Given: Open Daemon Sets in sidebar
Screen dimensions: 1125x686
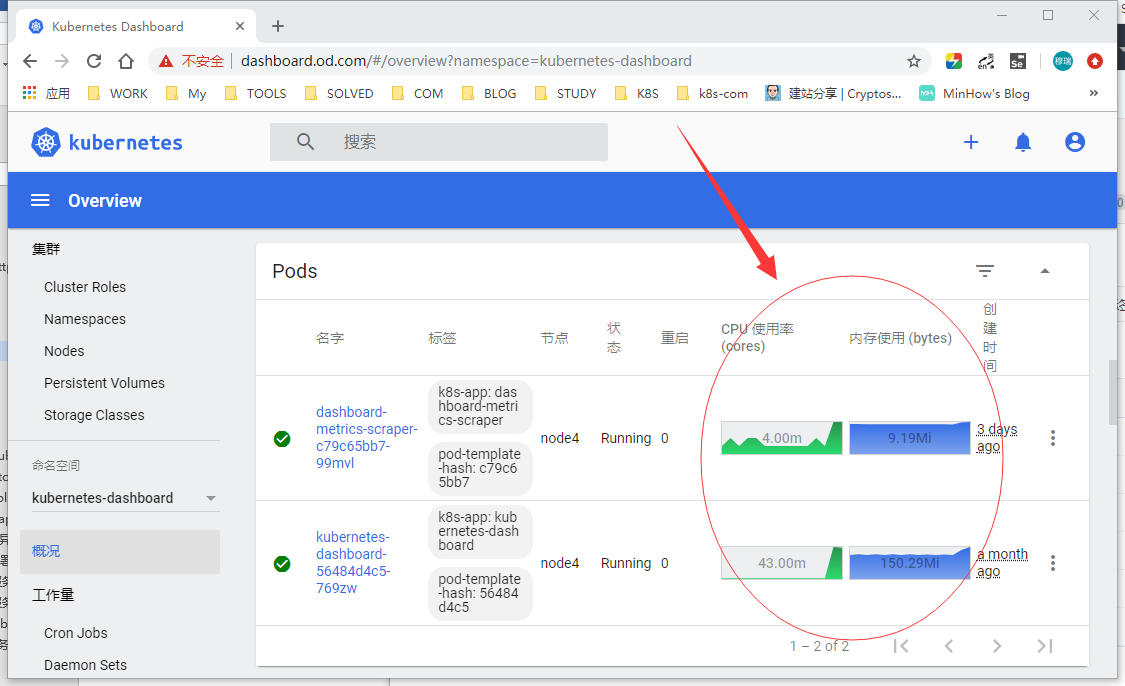Looking at the screenshot, I should 85,665.
